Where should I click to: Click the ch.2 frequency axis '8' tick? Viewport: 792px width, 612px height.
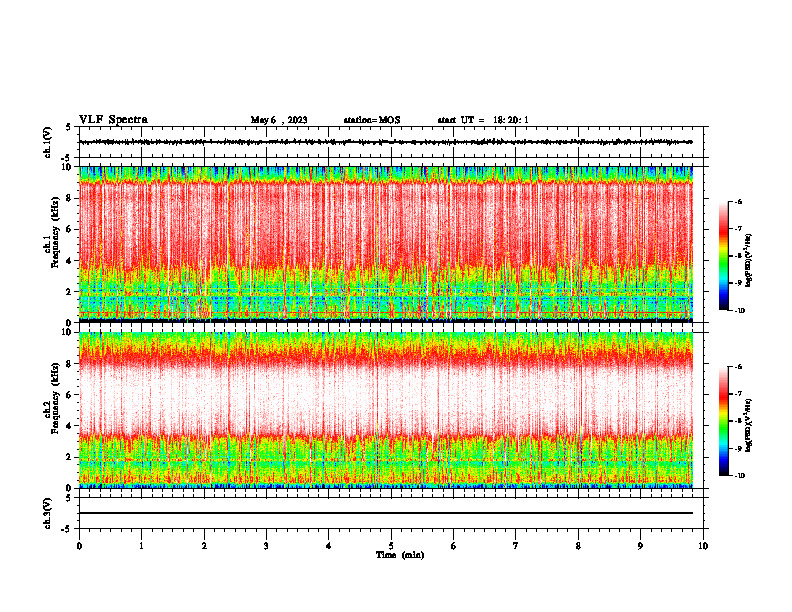69,364
